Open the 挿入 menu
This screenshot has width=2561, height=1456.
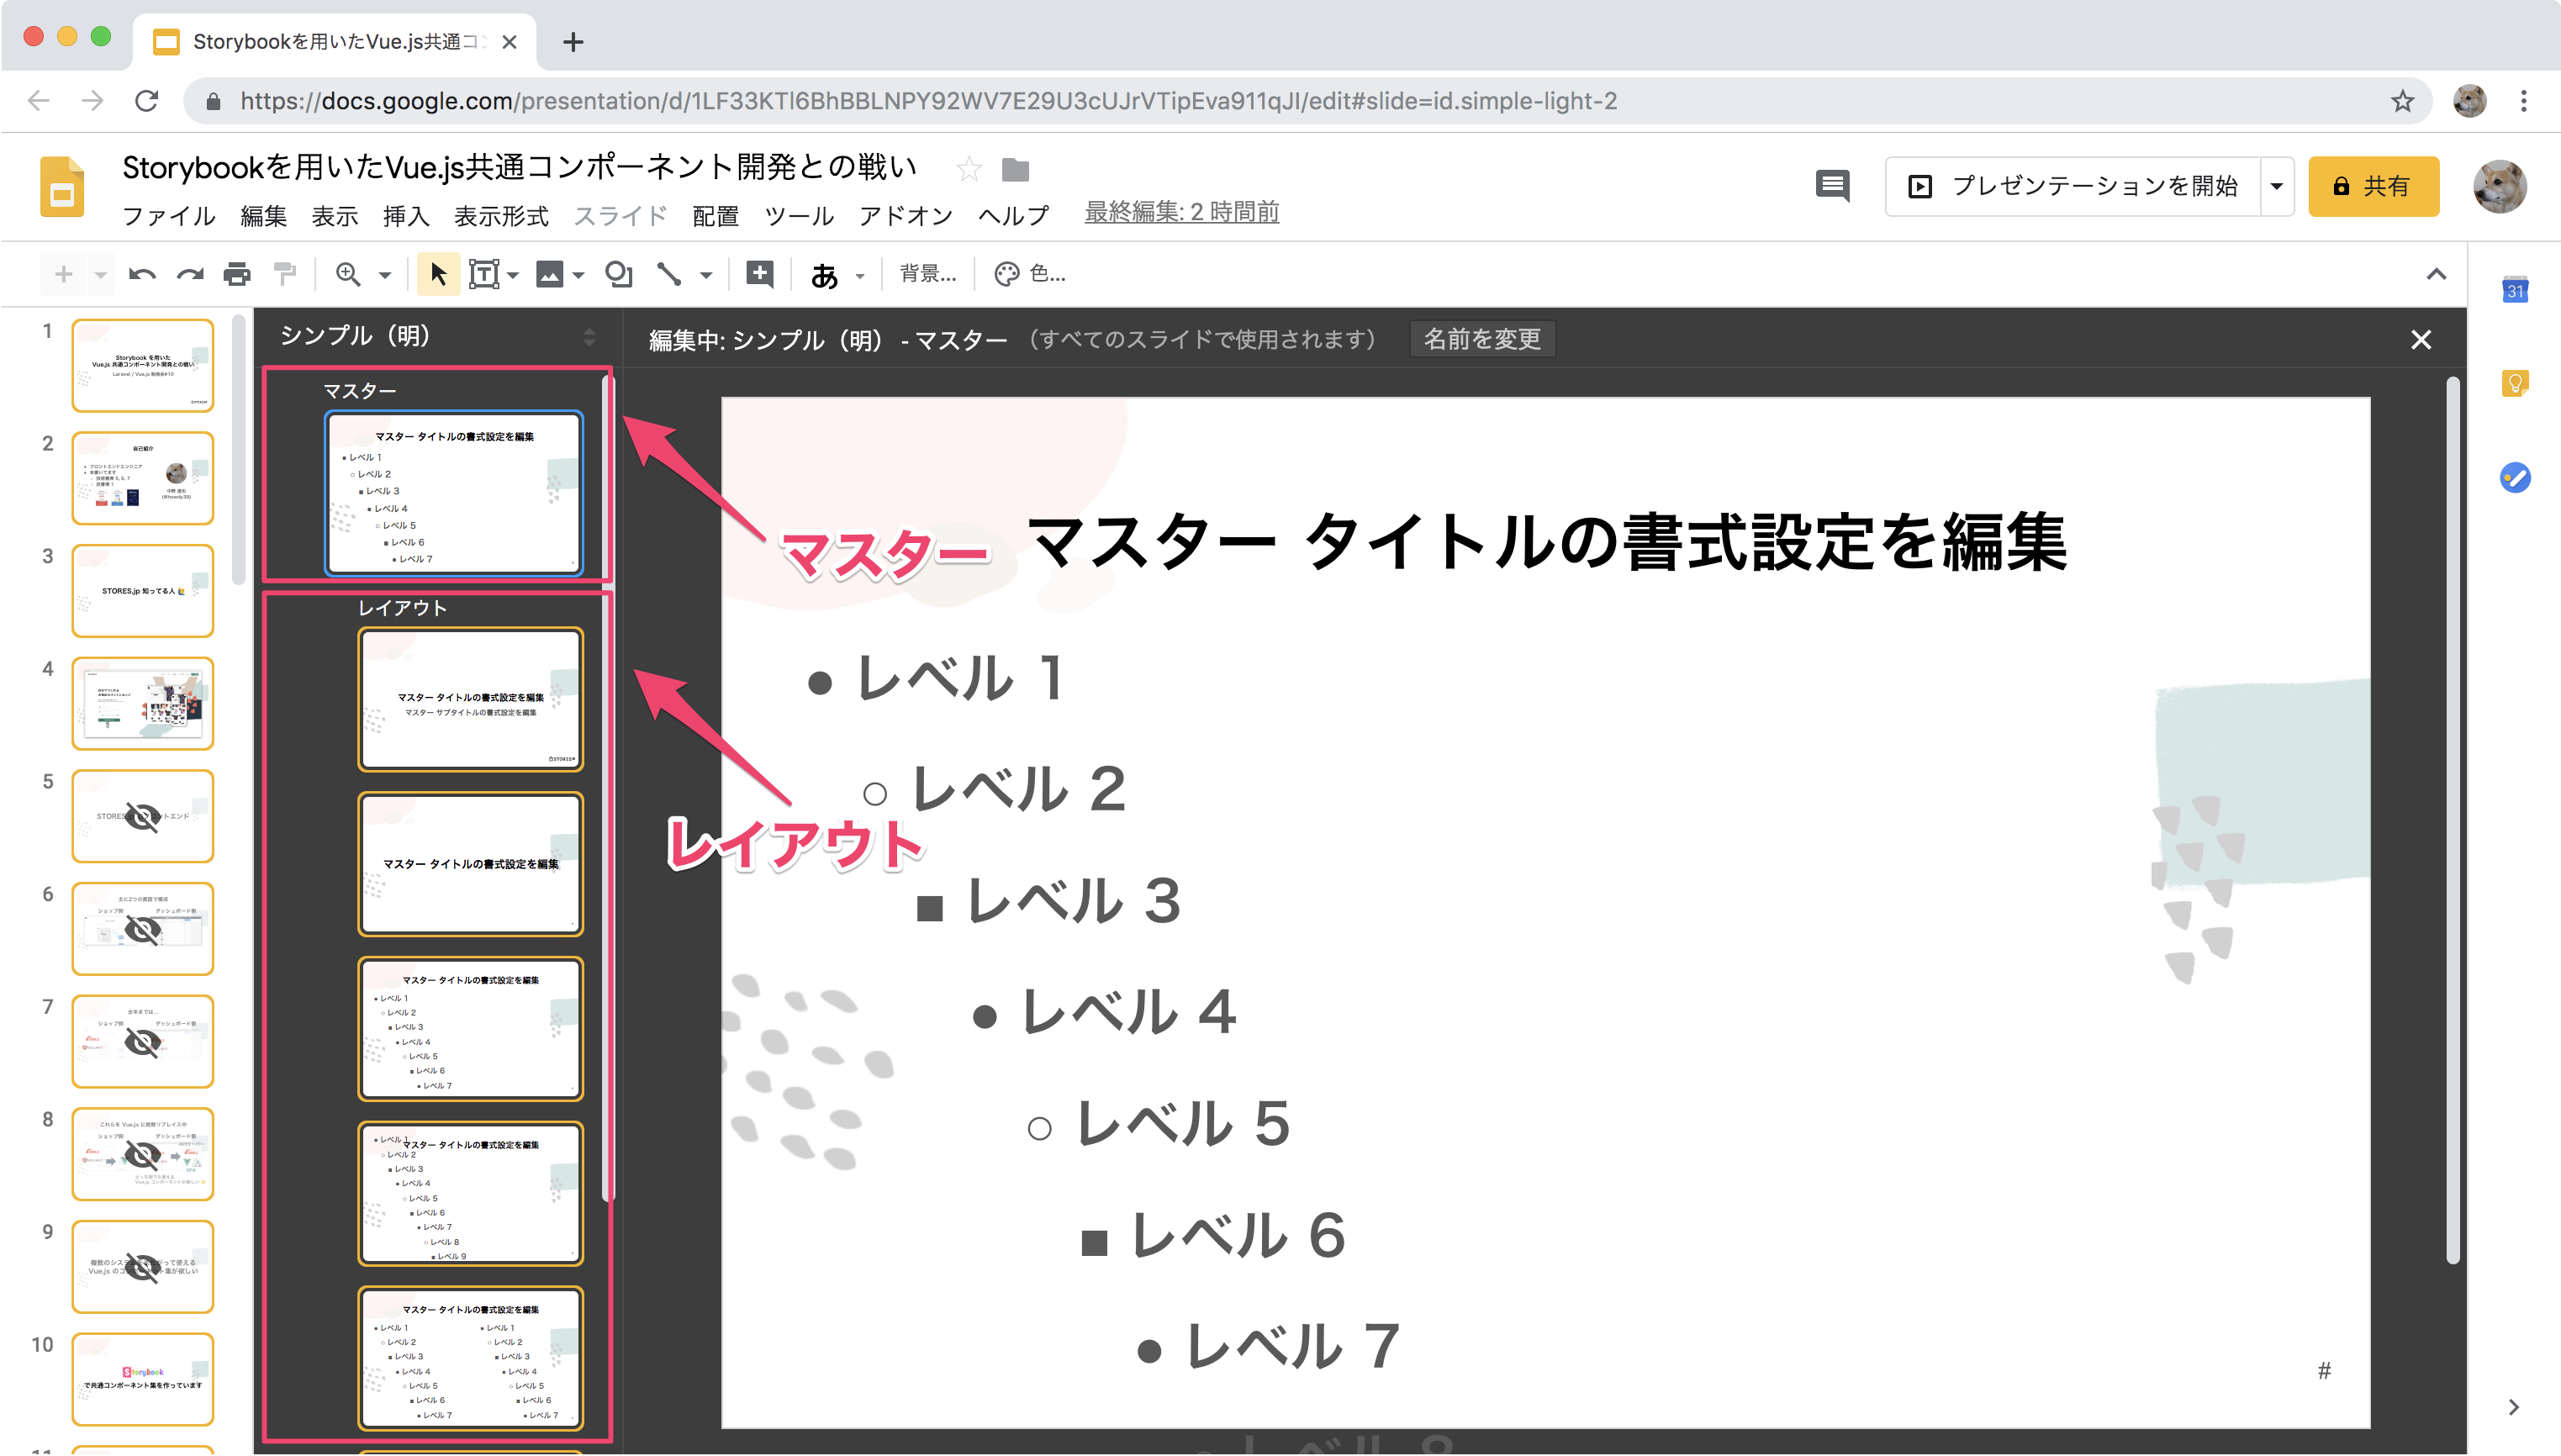pyautogui.click(x=405, y=216)
